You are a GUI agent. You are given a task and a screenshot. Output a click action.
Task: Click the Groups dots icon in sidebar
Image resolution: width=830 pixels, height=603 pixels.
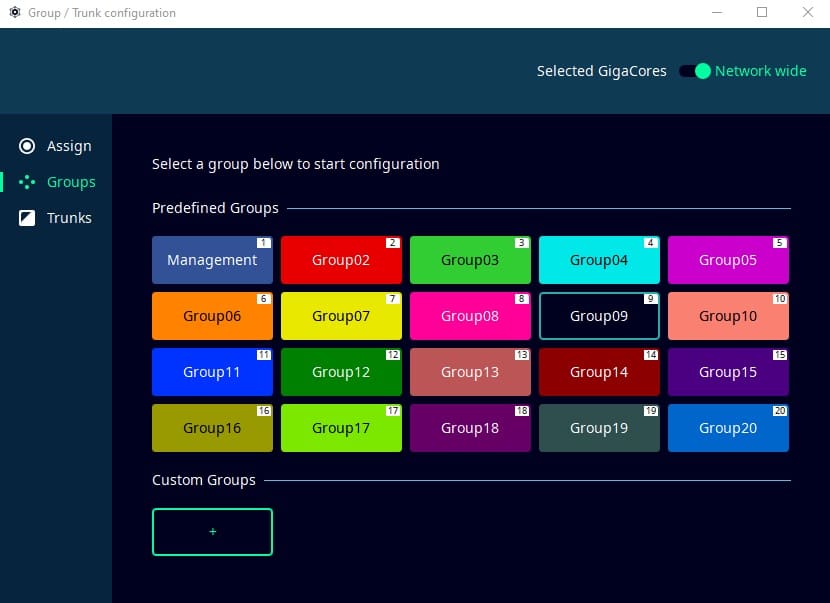pos(28,182)
